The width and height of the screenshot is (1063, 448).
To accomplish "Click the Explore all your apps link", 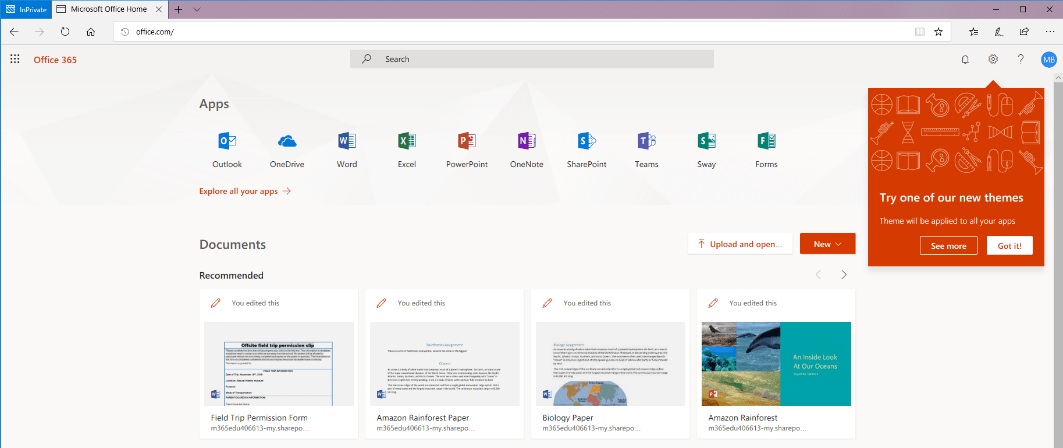I will pyautogui.click(x=245, y=191).
